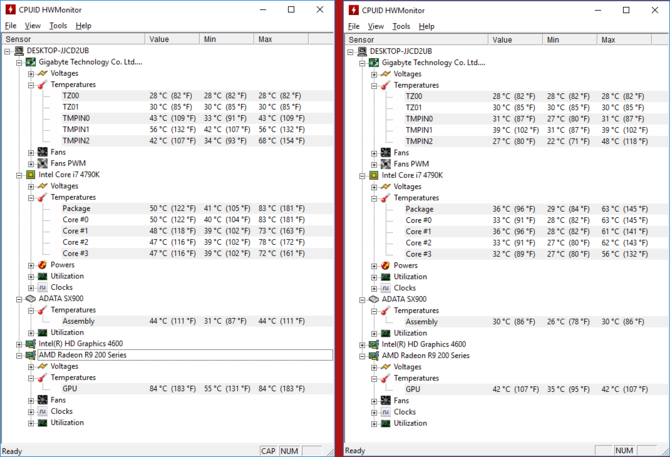Click the CPU Utilization icon in the right window
Image resolution: width=670 pixels, height=457 pixels.
(385, 277)
